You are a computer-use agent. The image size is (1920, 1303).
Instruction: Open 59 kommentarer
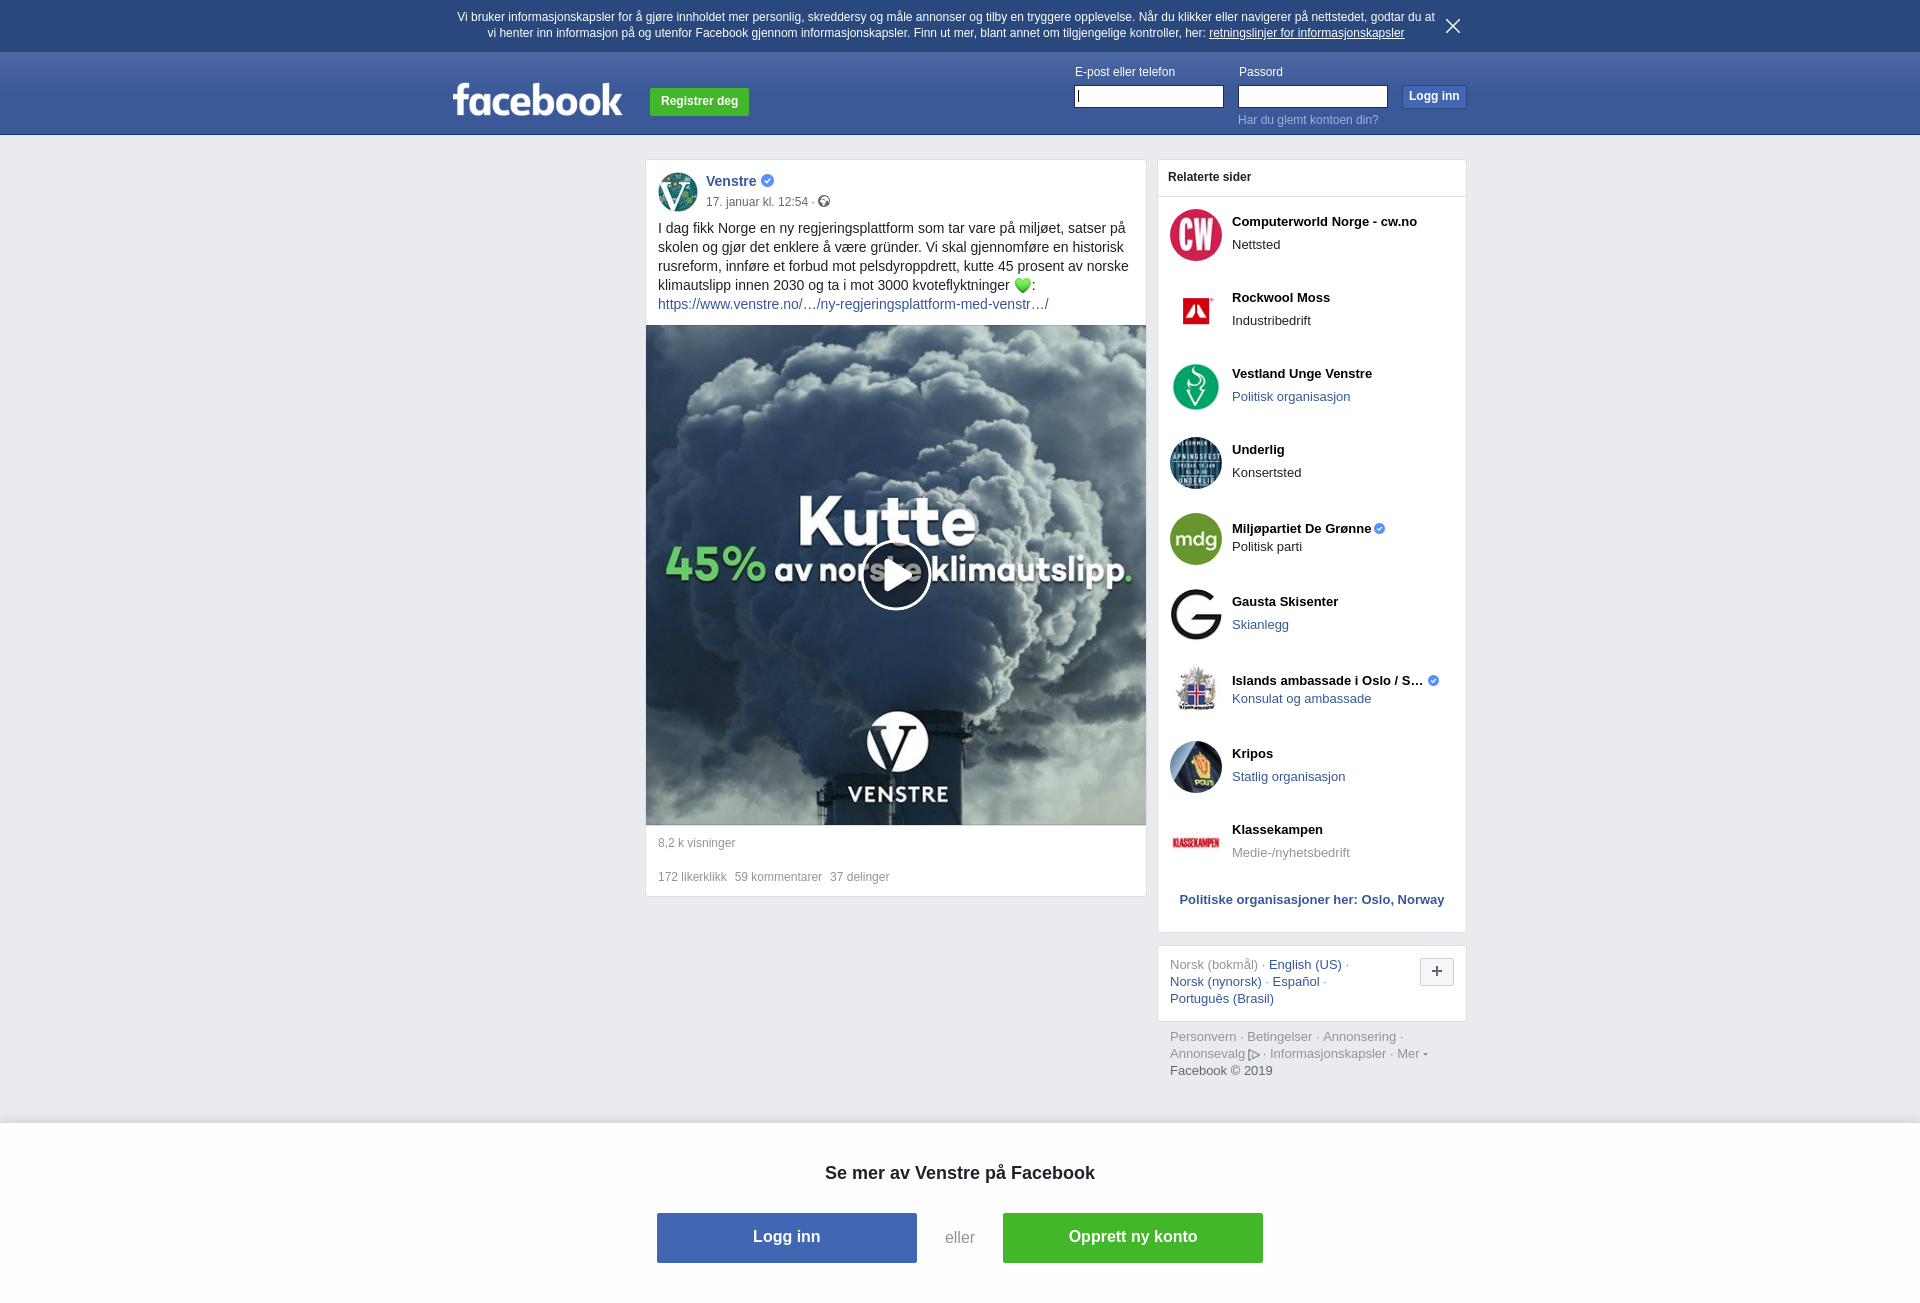click(778, 877)
